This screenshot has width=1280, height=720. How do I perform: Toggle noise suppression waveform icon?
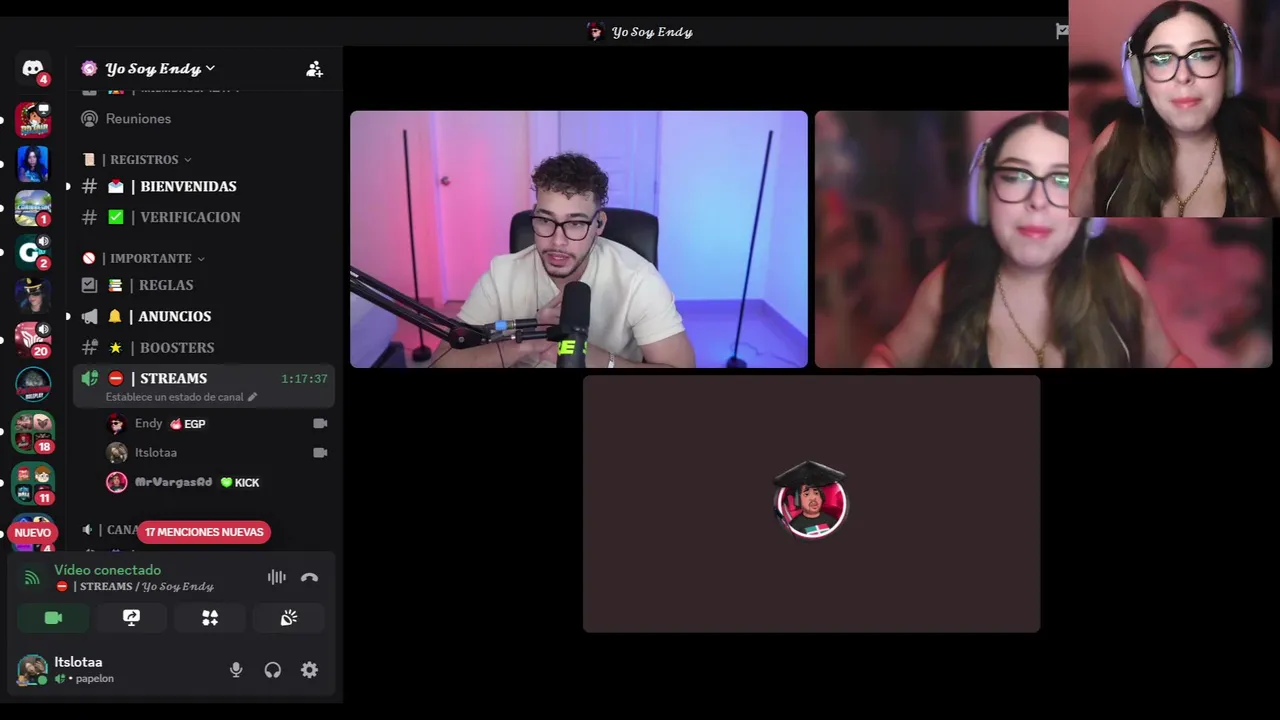276,577
